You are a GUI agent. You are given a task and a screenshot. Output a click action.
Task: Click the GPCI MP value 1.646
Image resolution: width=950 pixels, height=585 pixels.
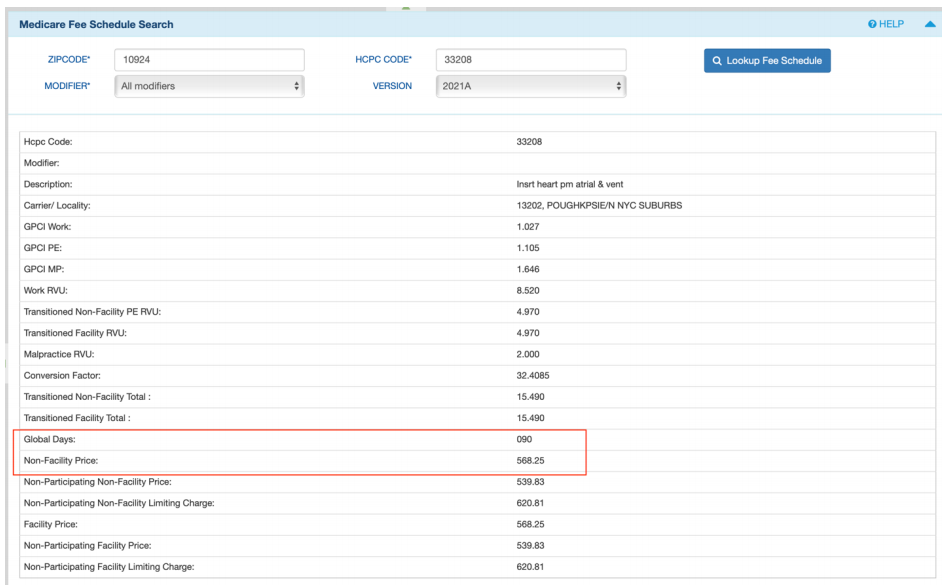click(527, 270)
